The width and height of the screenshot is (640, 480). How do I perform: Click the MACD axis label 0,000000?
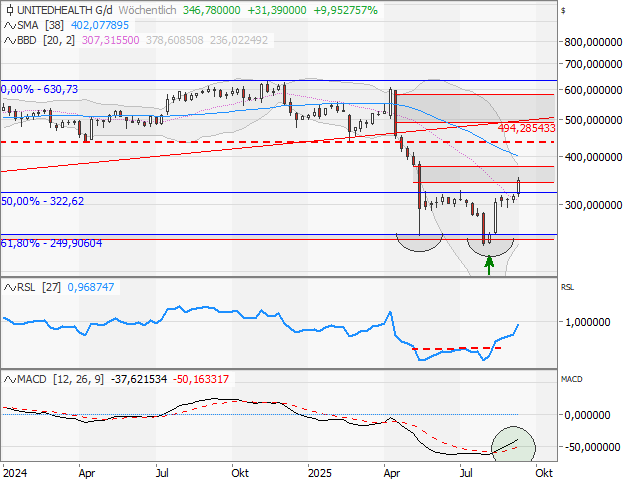pos(587,416)
